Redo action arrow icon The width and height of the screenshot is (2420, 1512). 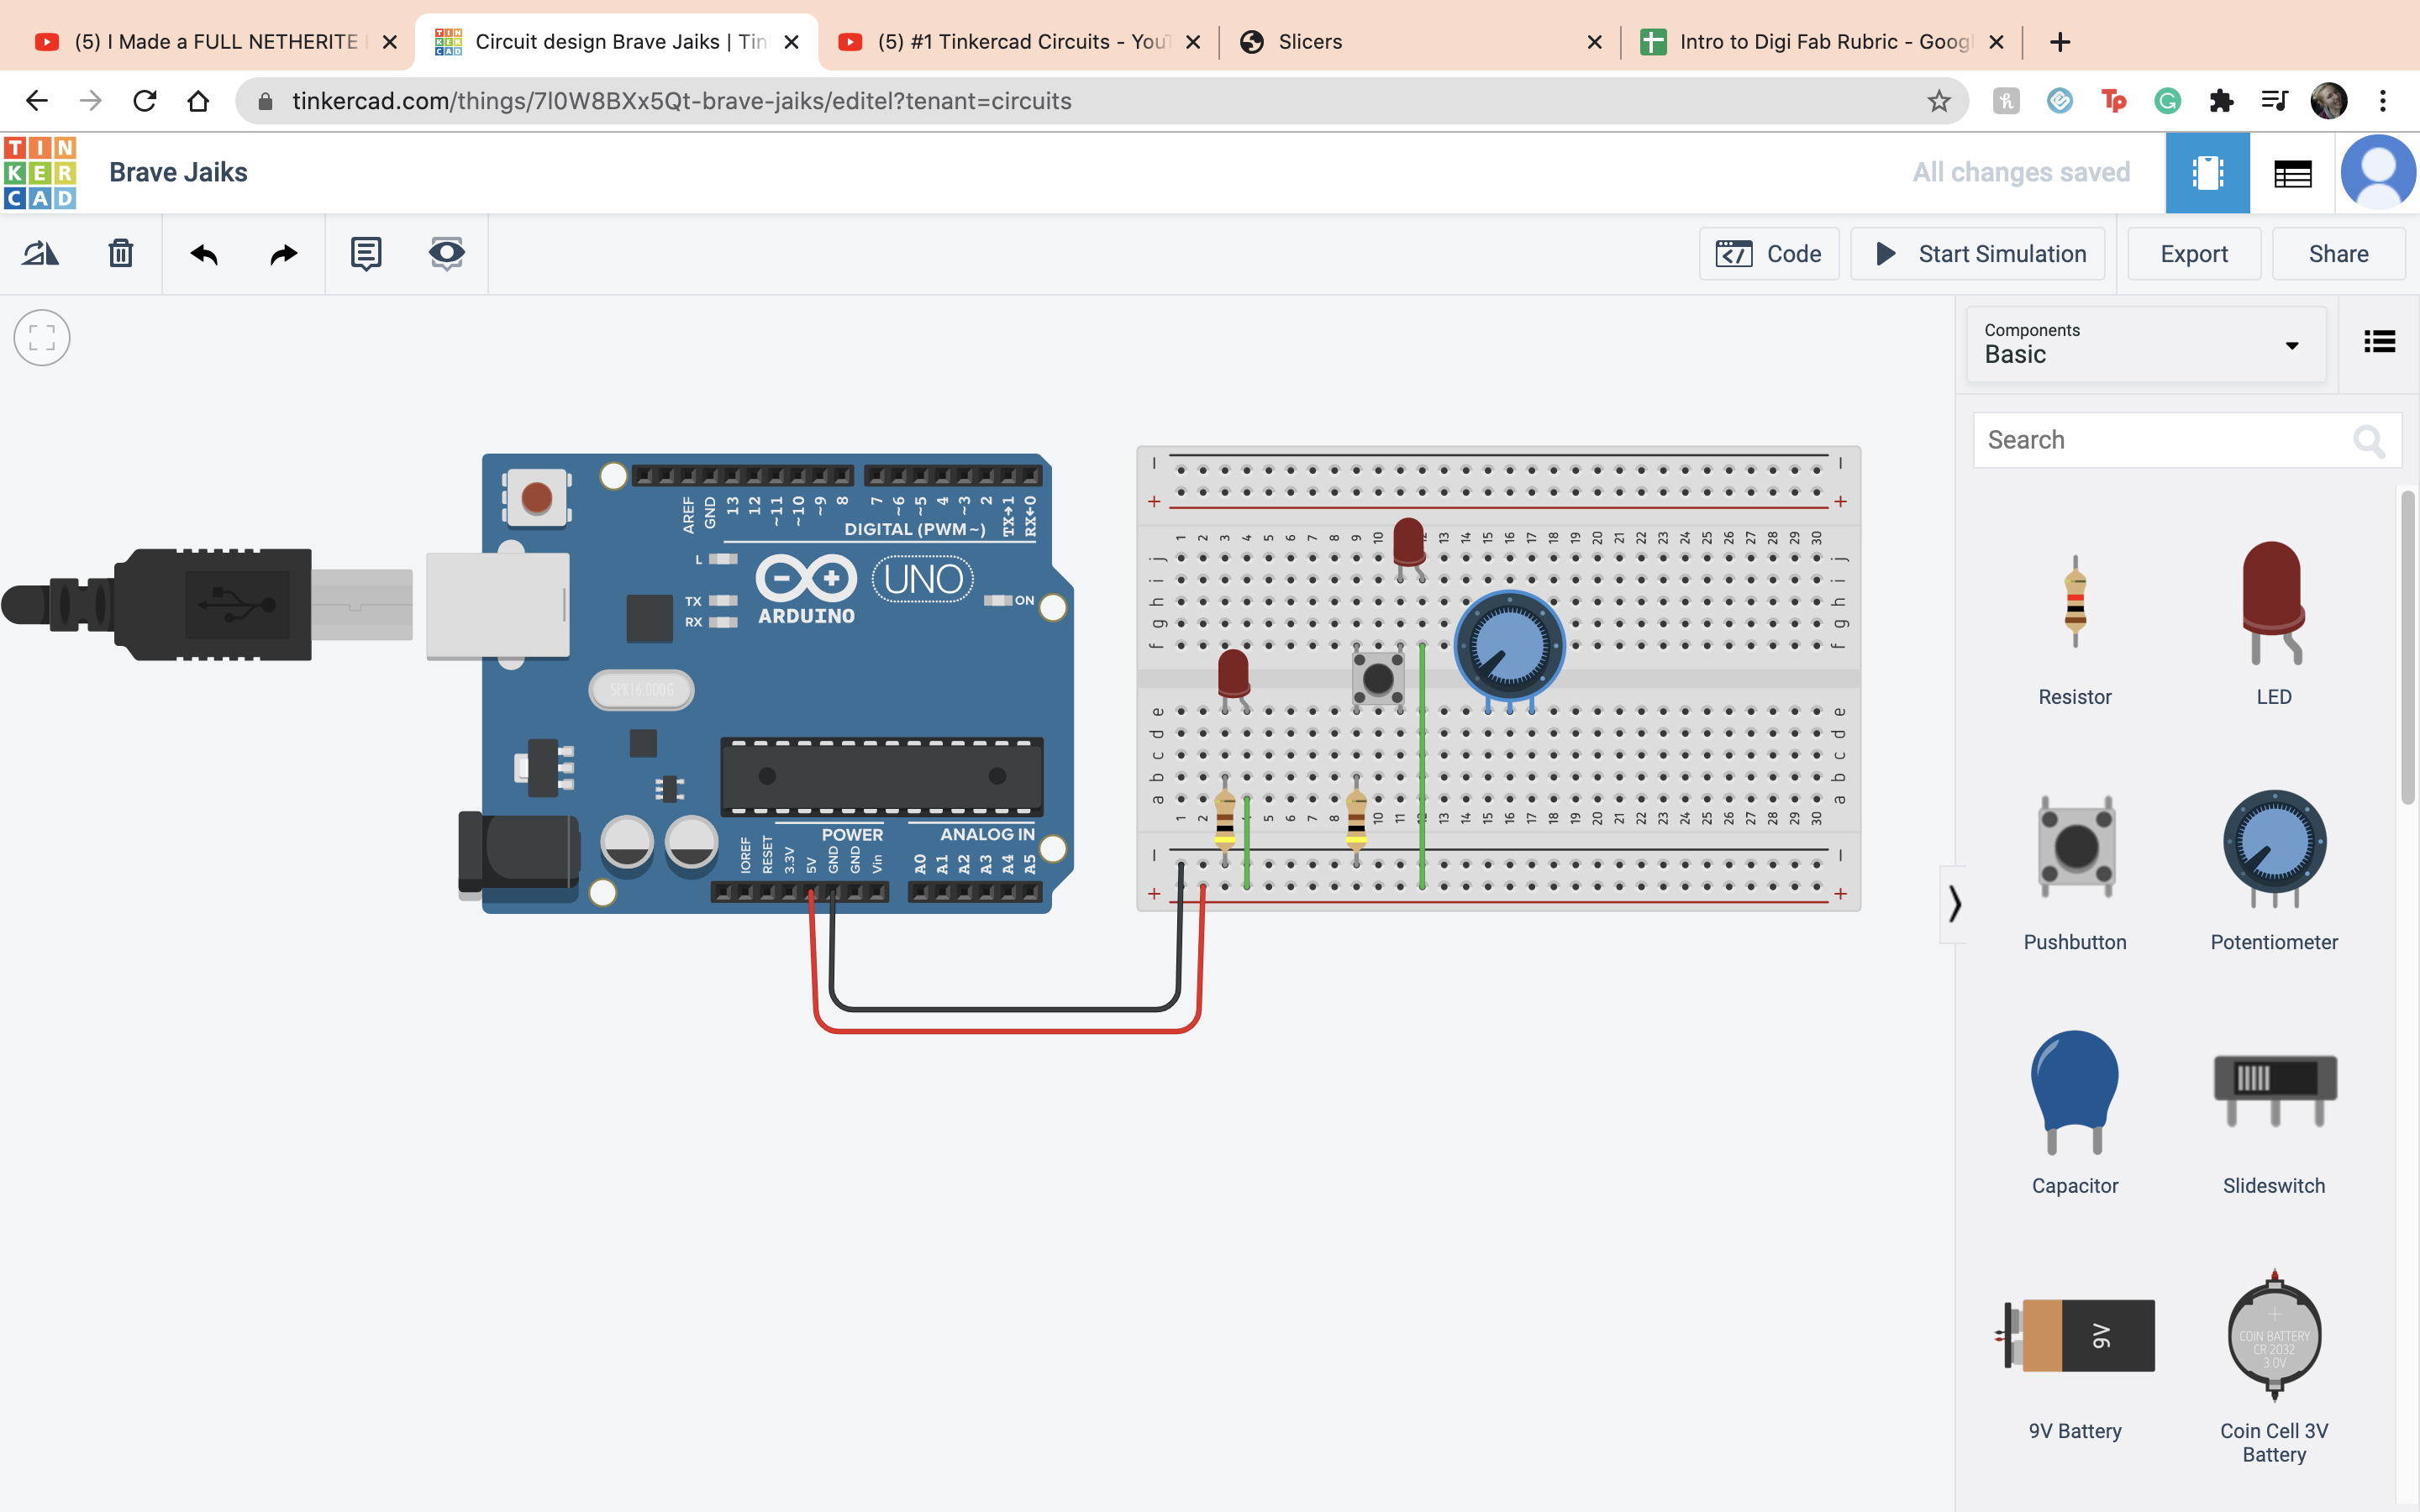coord(284,254)
